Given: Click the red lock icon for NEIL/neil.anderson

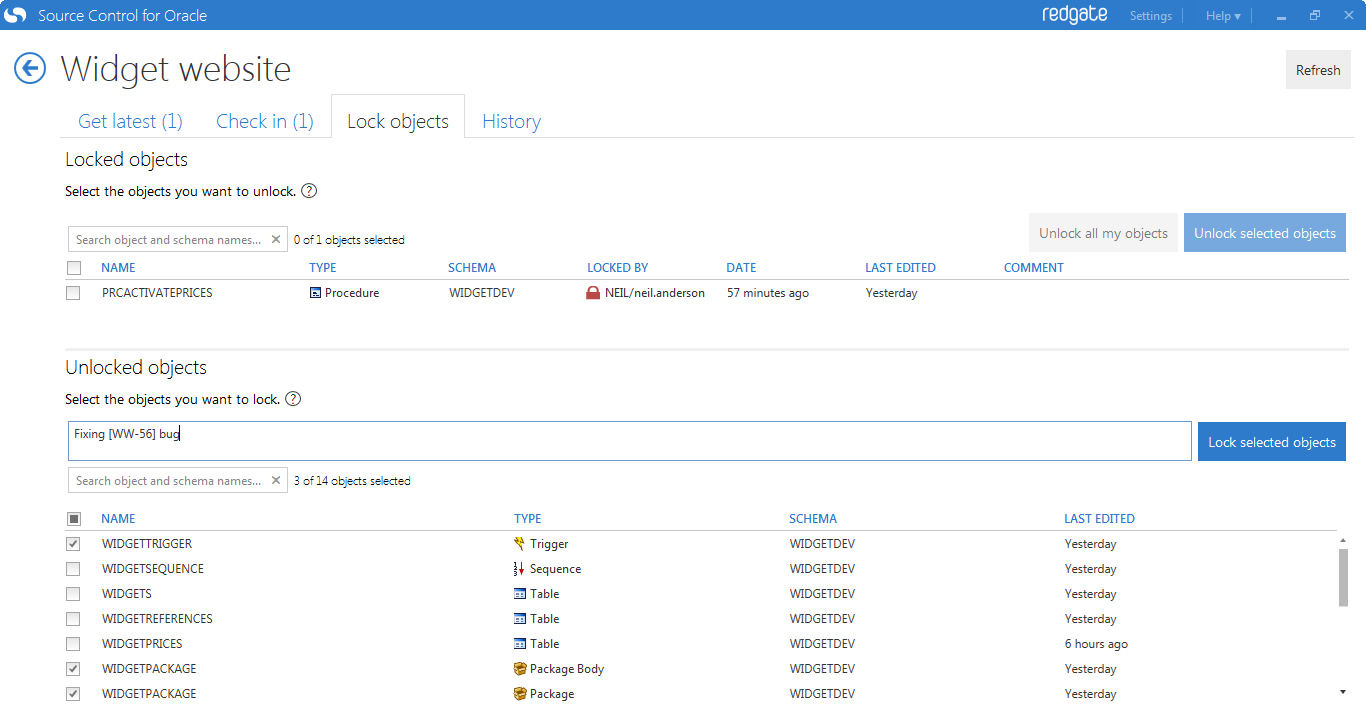Looking at the screenshot, I should [593, 293].
